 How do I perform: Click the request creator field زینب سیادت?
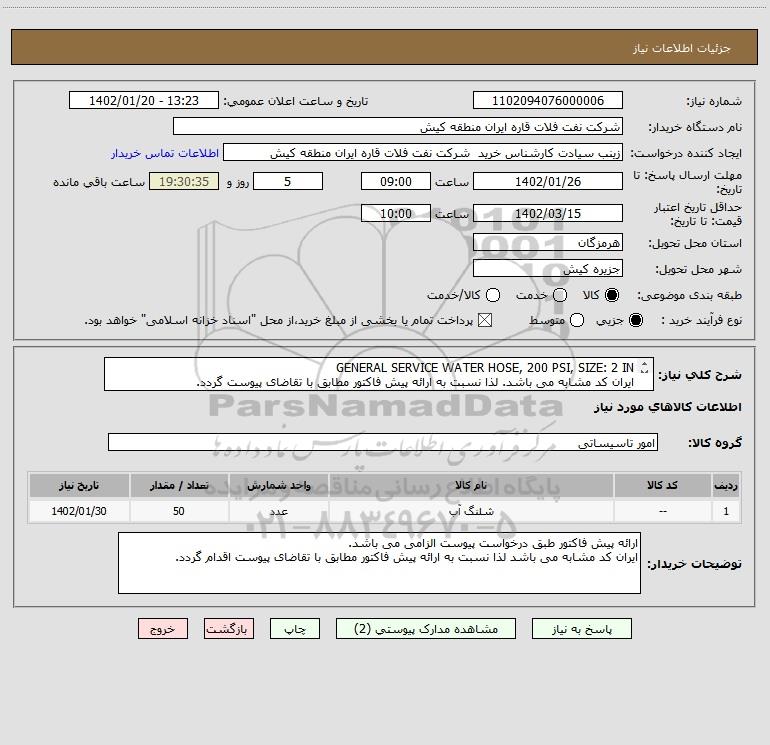click(423, 153)
